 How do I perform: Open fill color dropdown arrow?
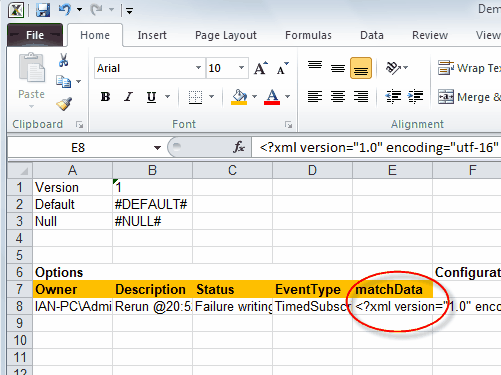(x=255, y=97)
